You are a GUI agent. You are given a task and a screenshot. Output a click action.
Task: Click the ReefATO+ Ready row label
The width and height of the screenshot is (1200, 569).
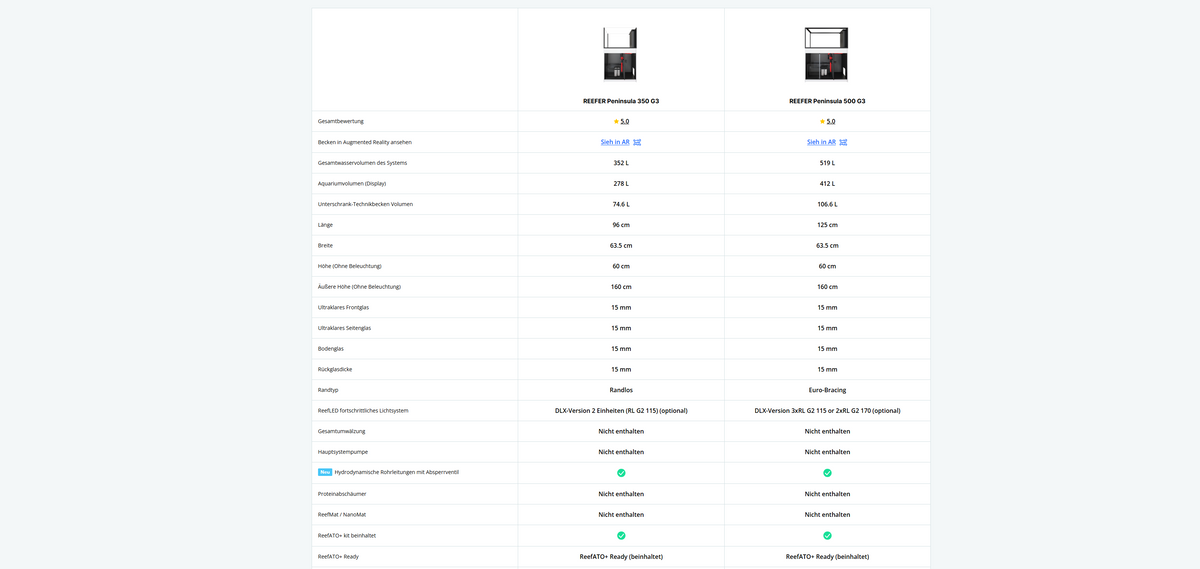[338, 555]
